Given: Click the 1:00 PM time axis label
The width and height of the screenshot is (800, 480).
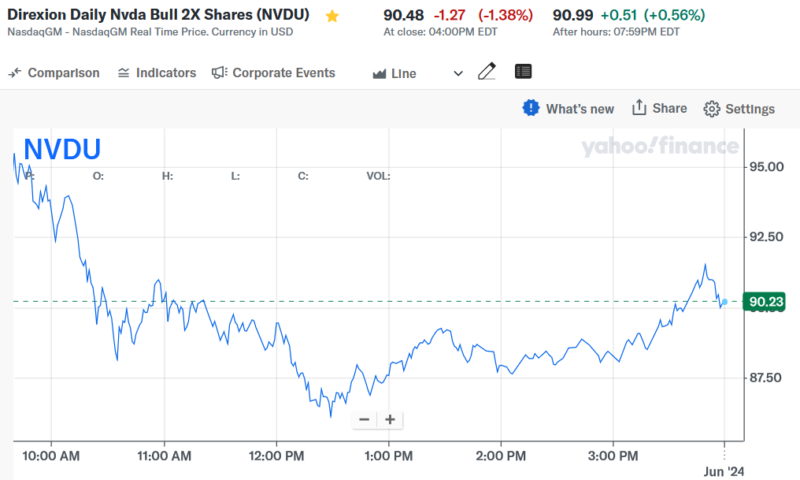Looking at the screenshot, I should pos(388,456).
